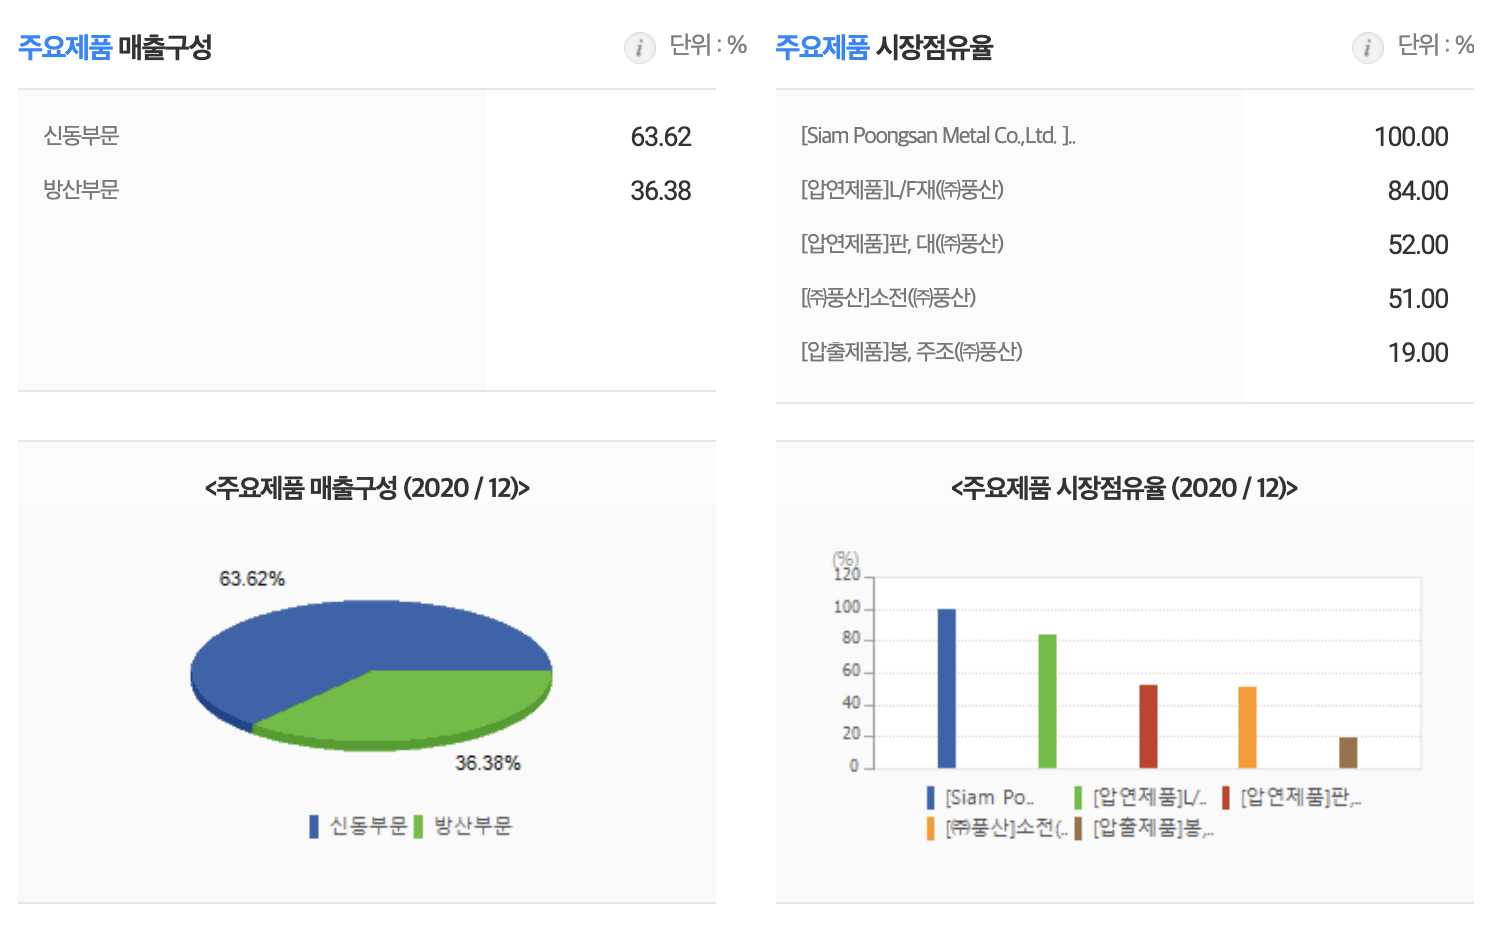Click the market share value 19.00
Image resolution: width=1496 pixels, height=934 pixels.
1418,352
